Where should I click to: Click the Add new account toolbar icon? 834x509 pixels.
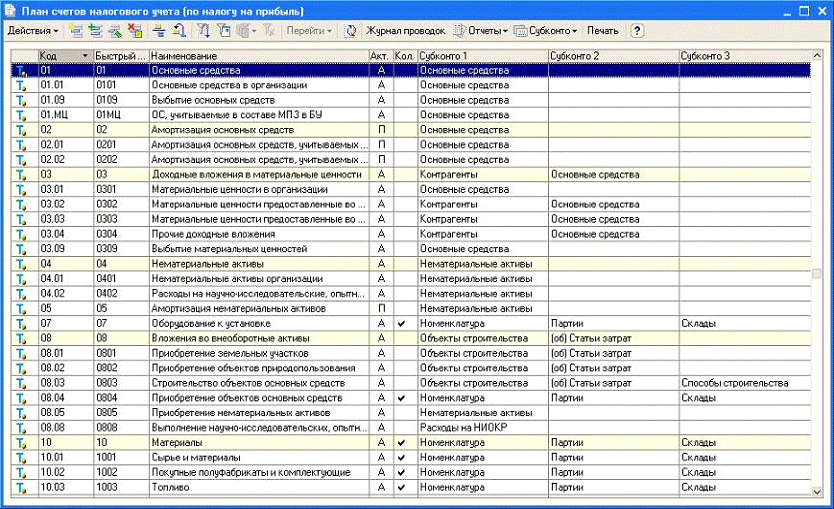point(77,31)
